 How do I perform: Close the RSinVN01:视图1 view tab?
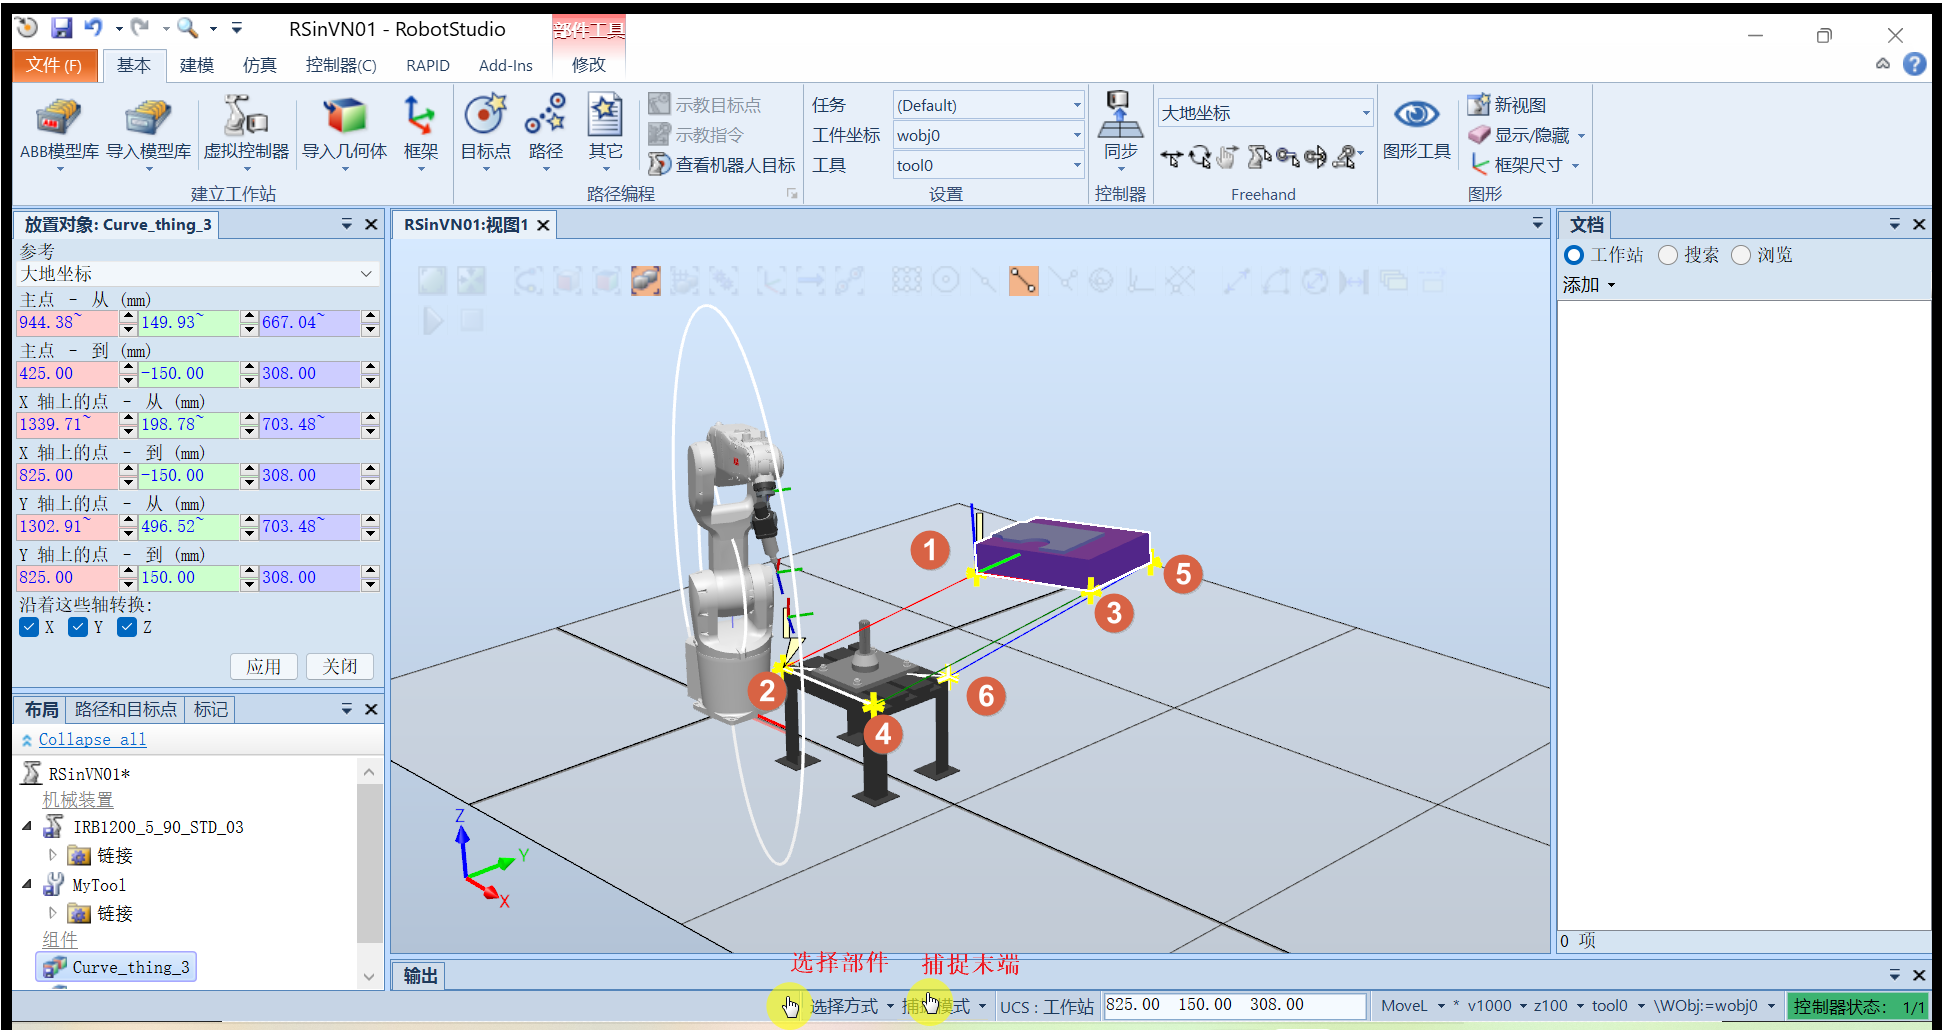pyautogui.click(x=543, y=225)
